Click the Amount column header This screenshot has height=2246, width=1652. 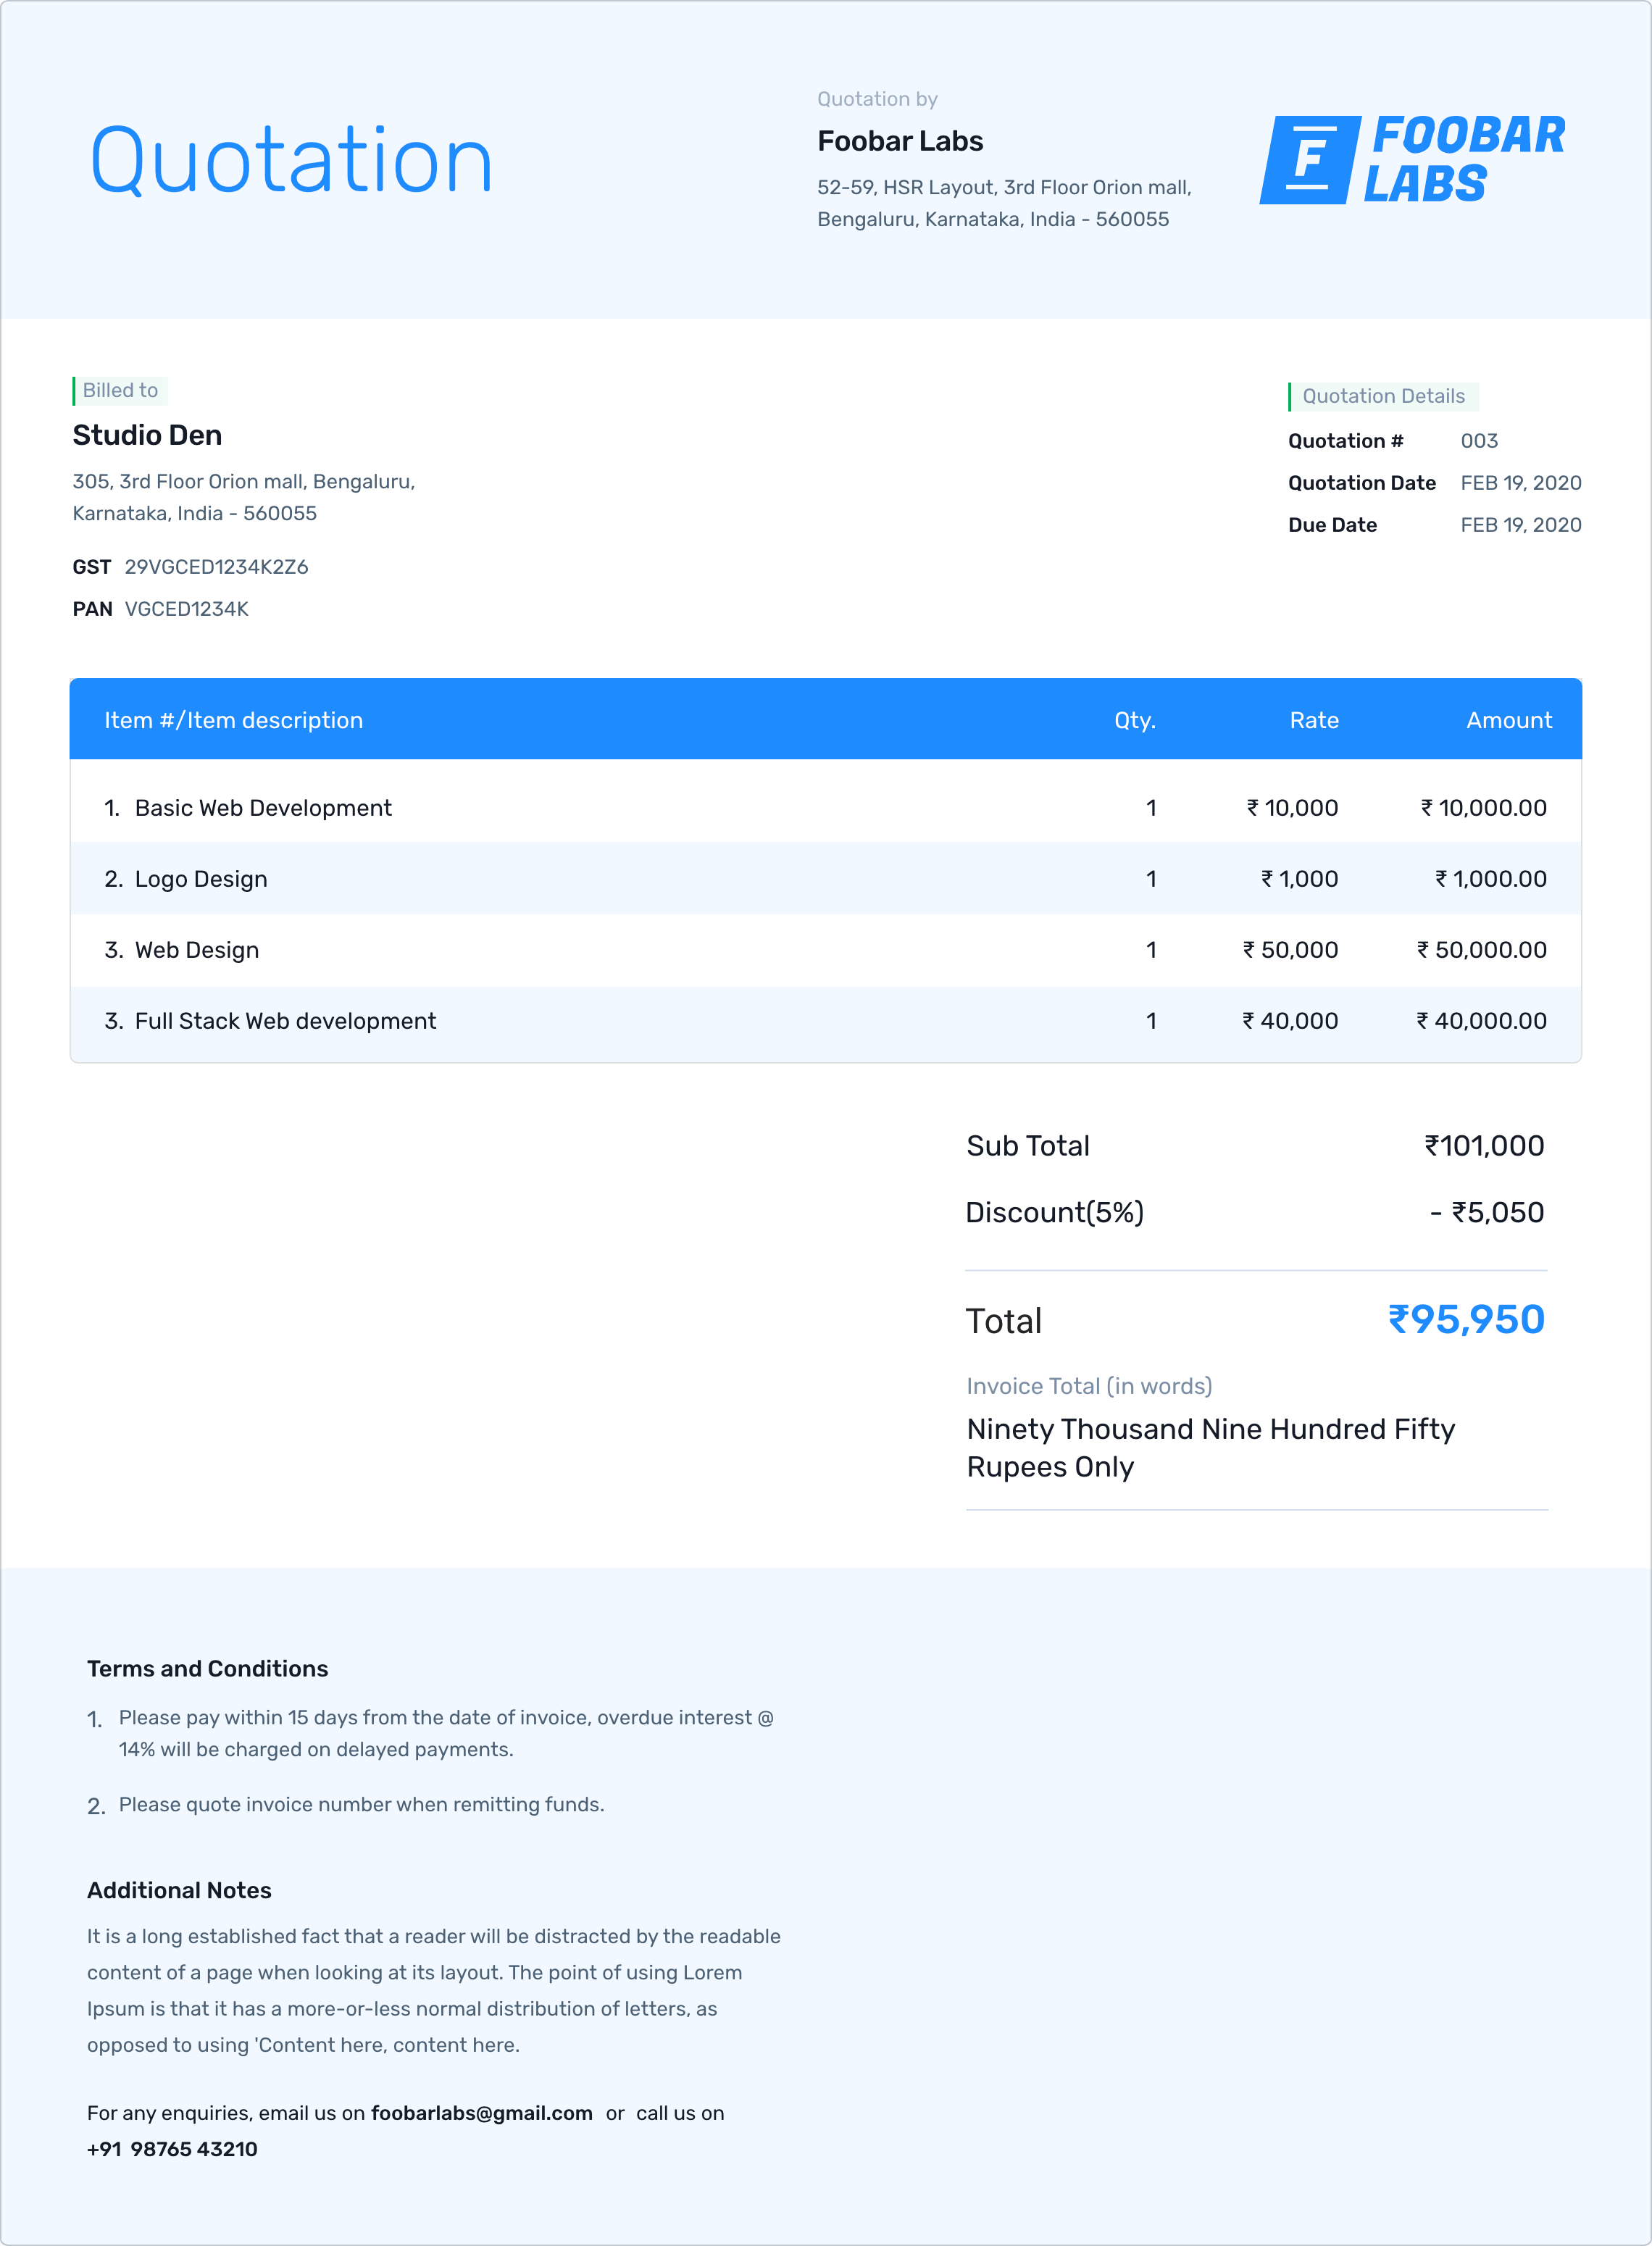1508,720
